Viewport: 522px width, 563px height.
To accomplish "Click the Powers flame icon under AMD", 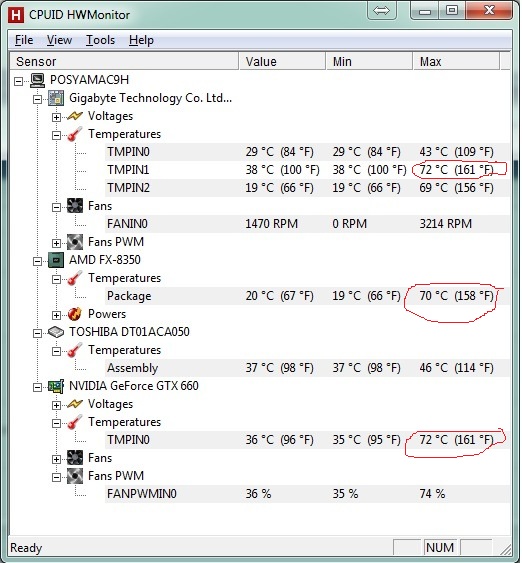I will pos(75,314).
